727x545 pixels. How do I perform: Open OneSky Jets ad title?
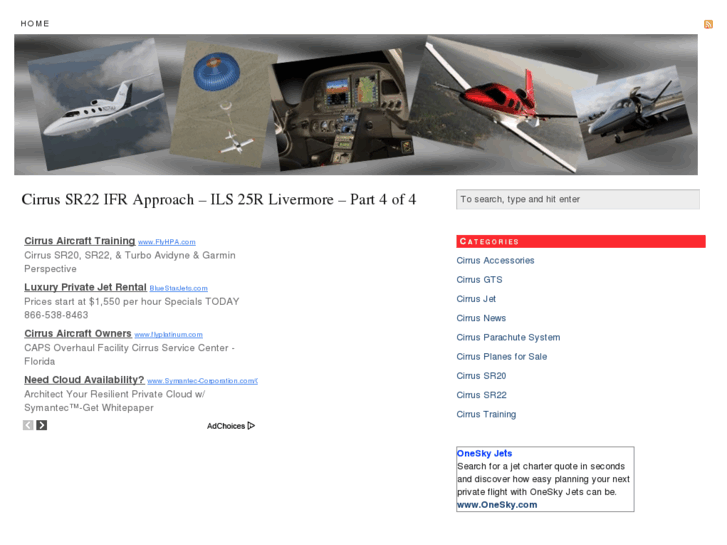click(x=485, y=453)
